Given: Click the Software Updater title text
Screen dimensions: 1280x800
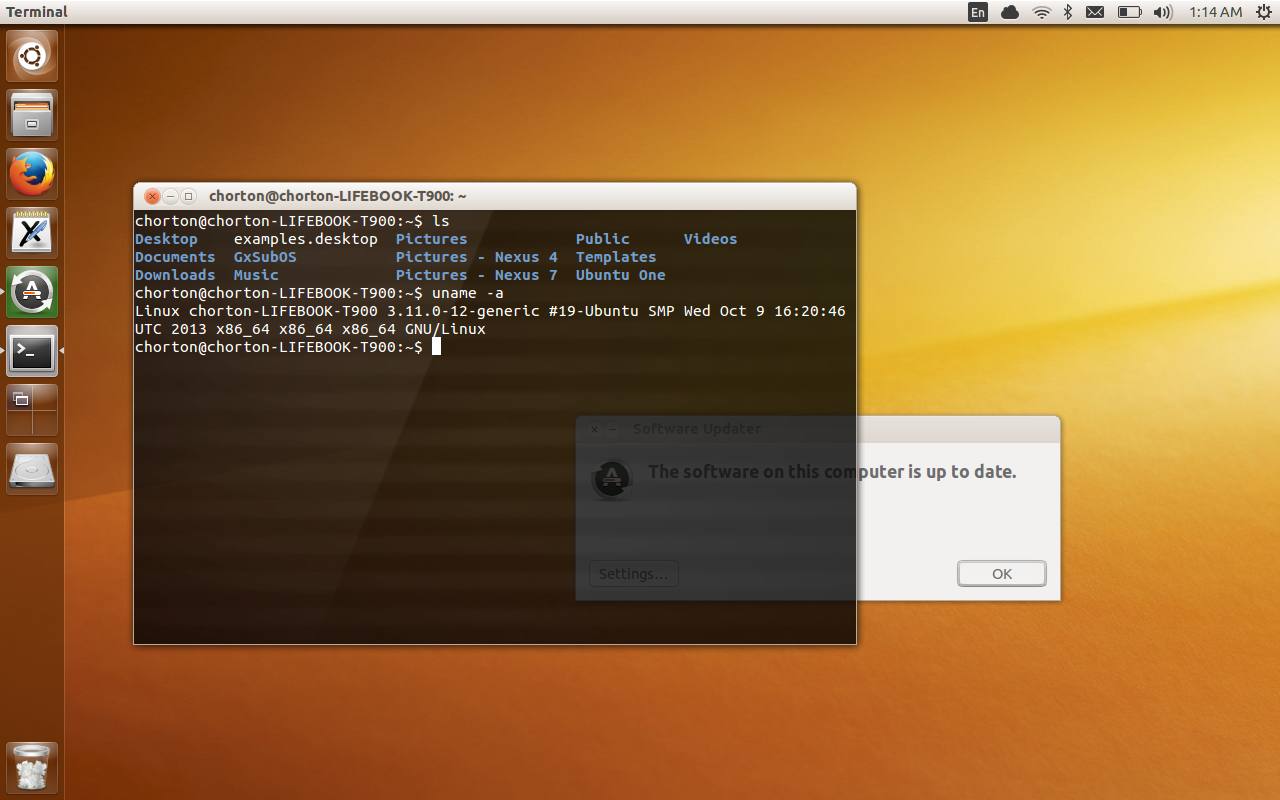Looking at the screenshot, I should pyautogui.click(x=697, y=429).
